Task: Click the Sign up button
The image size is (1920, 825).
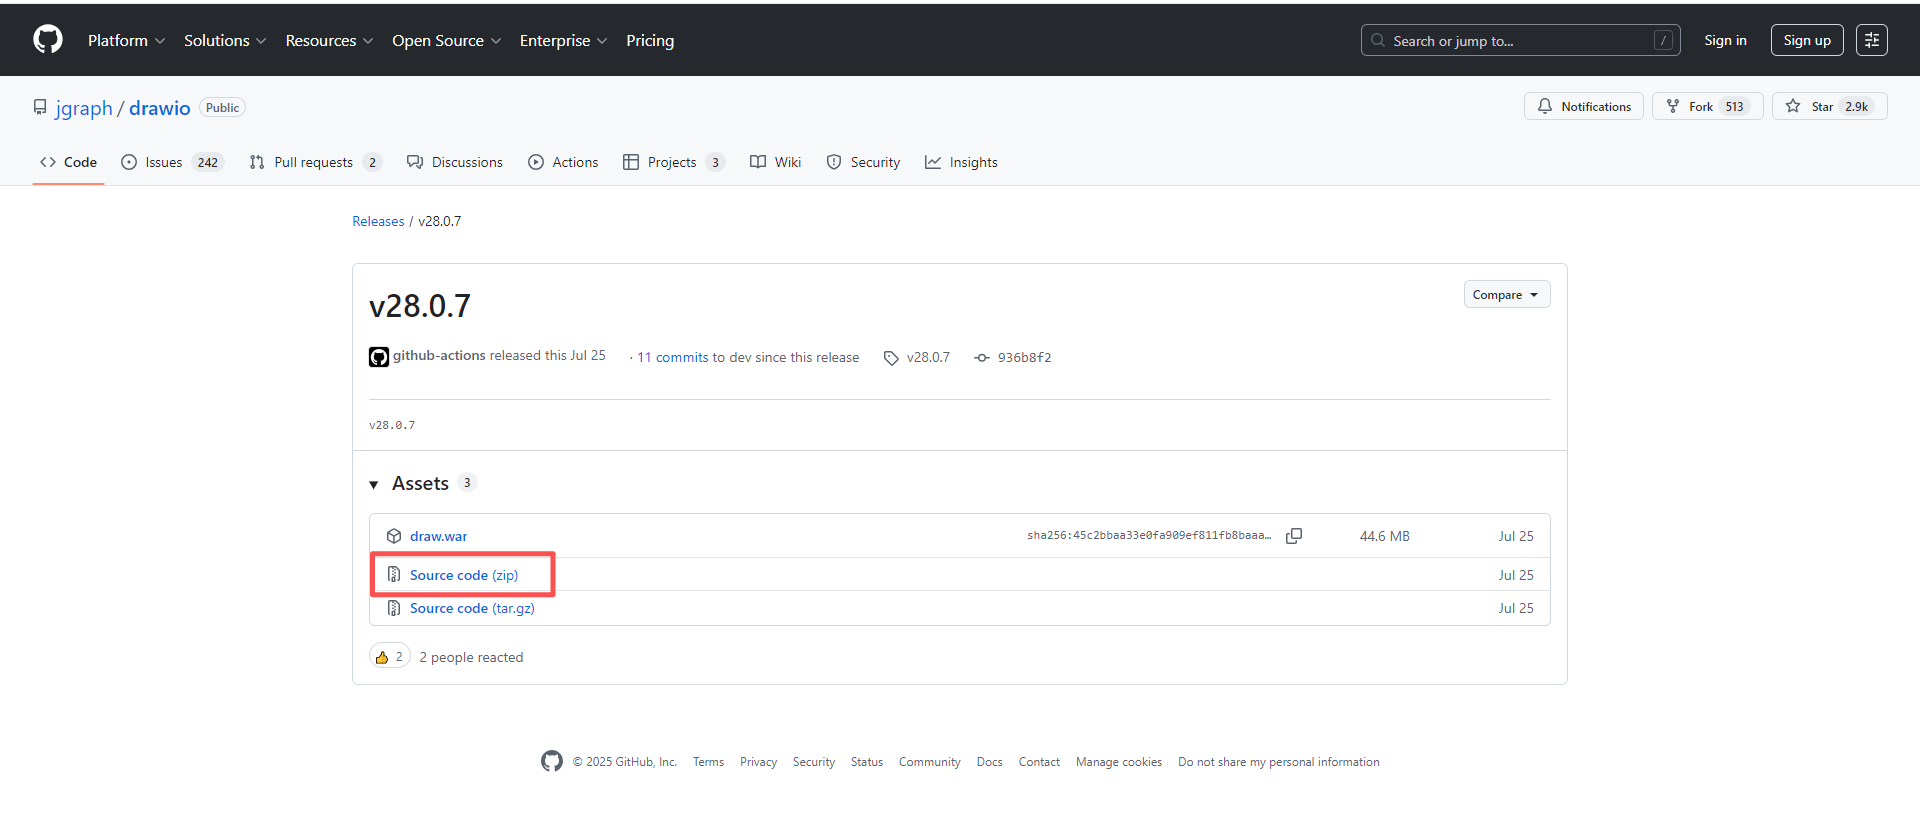Action: tap(1806, 41)
